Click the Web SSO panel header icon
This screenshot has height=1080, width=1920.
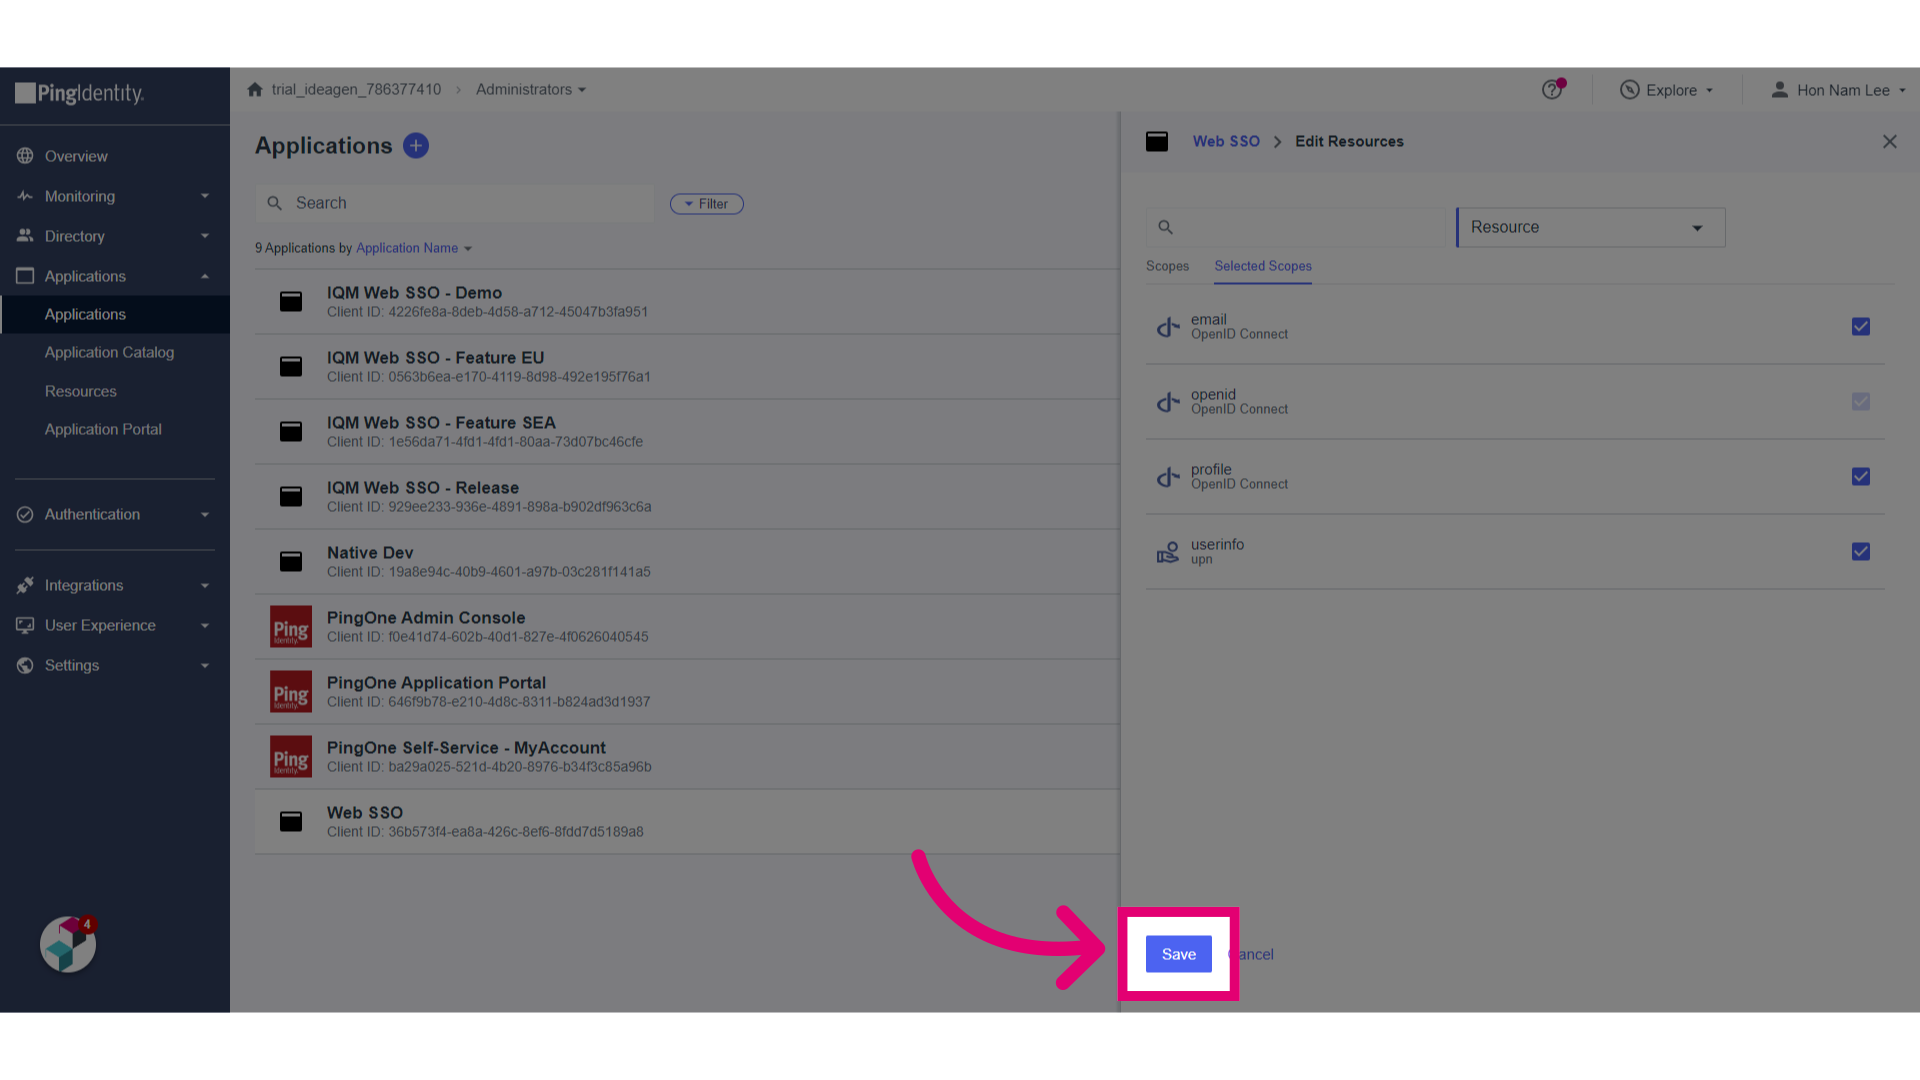coord(1157,141)
